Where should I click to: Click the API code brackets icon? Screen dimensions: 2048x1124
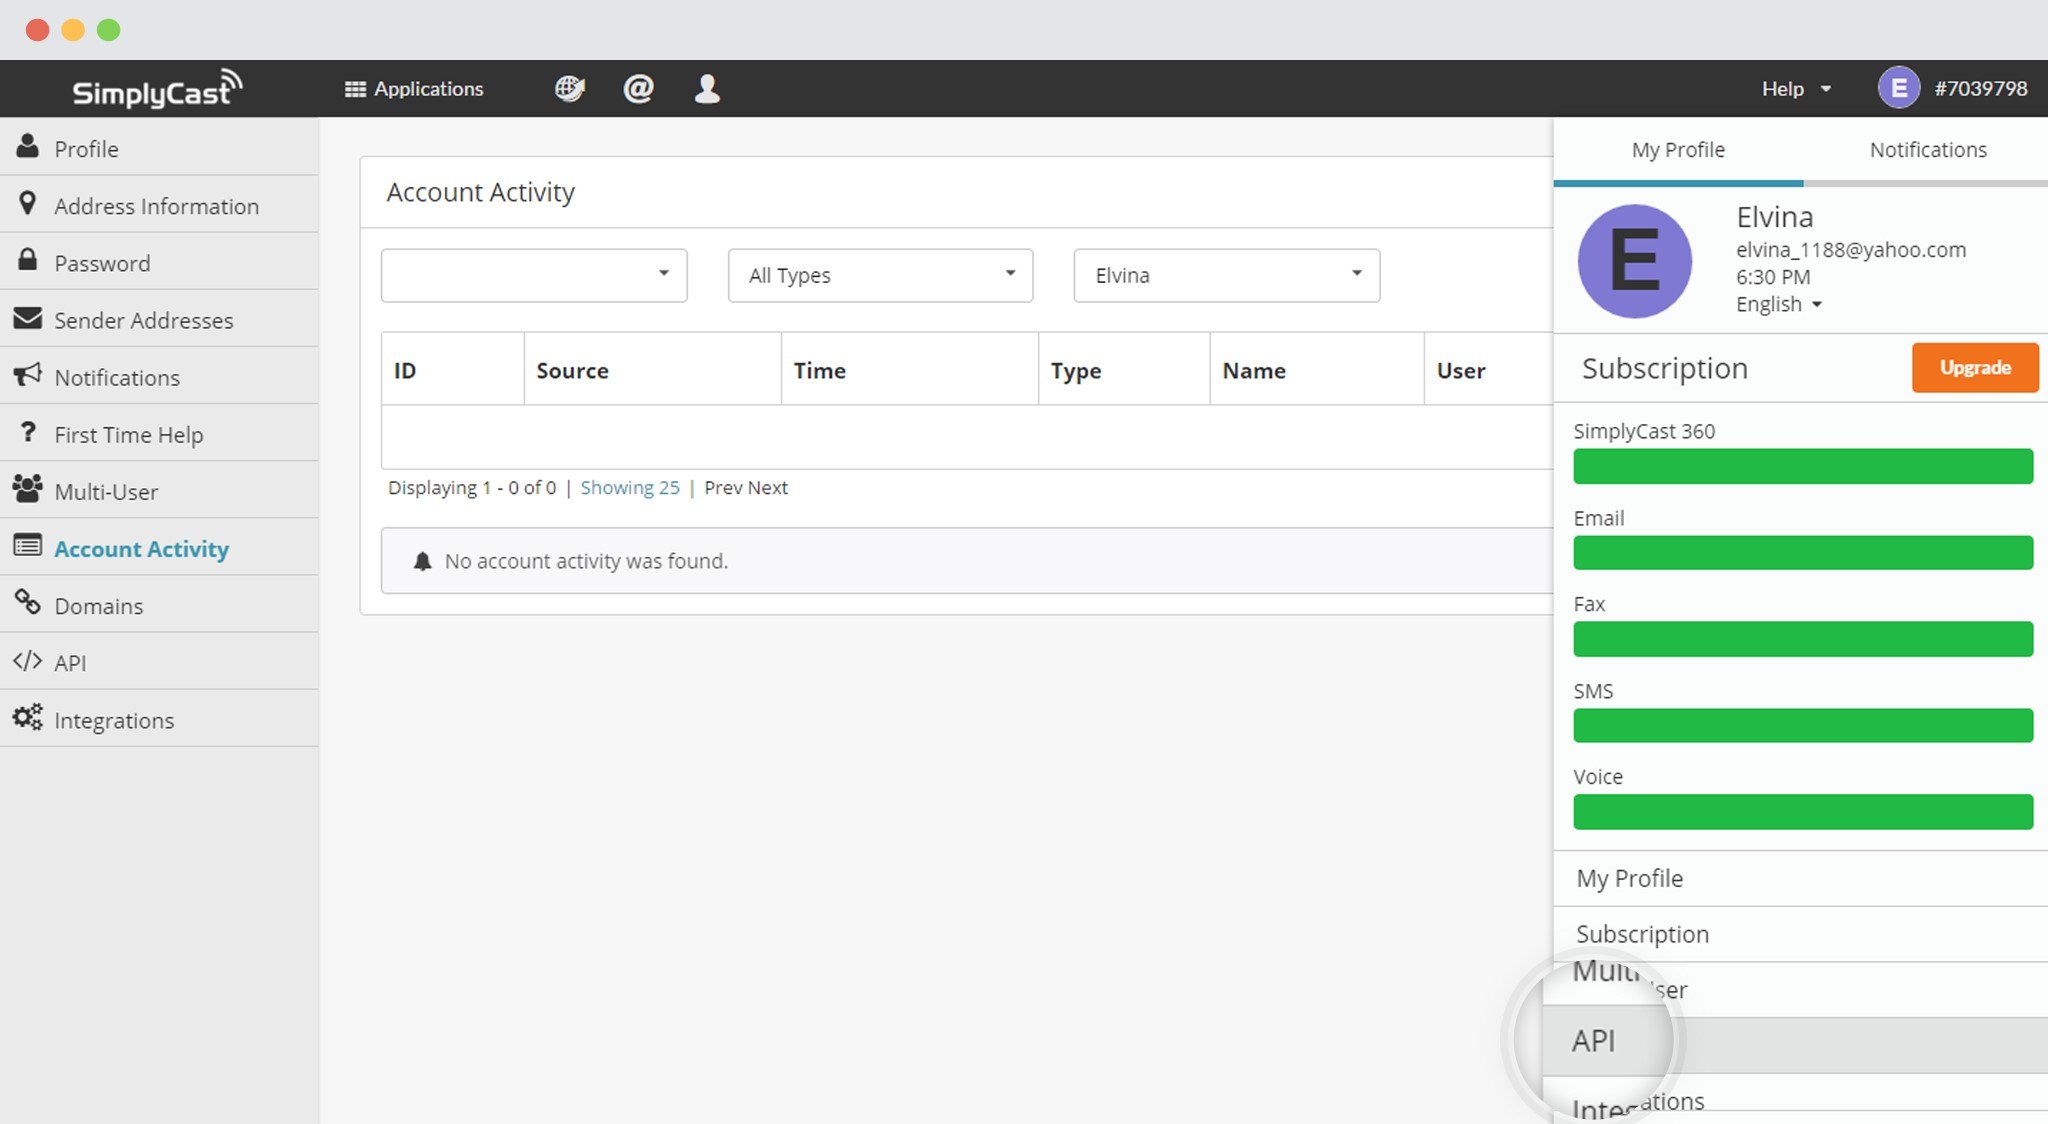coord(28,661)
